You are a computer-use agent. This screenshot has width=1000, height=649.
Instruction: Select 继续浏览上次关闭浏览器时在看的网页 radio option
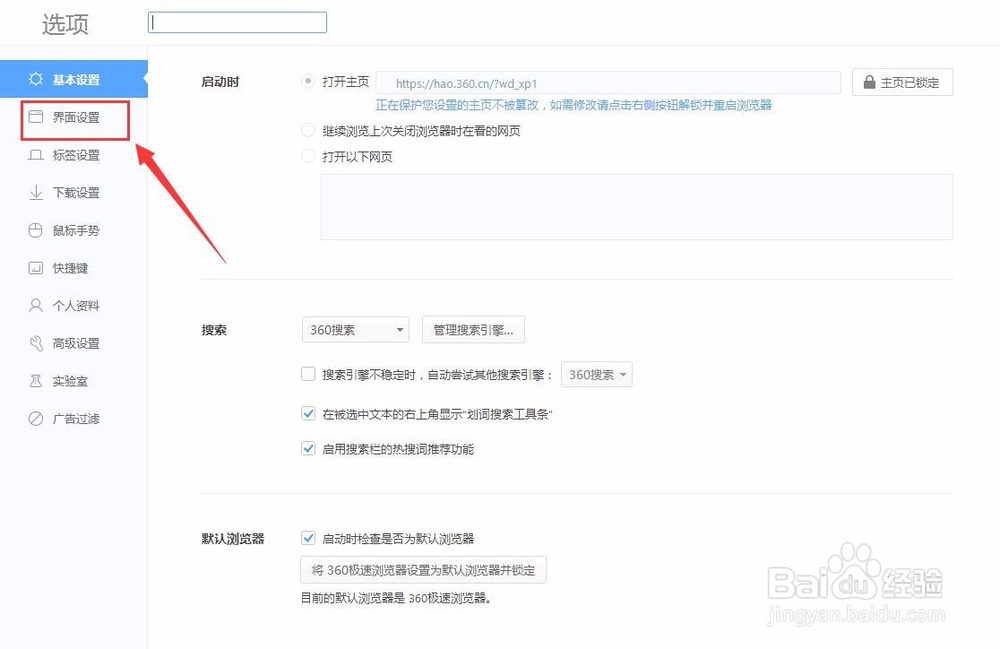pyautogui.click(x=308, y=131)
